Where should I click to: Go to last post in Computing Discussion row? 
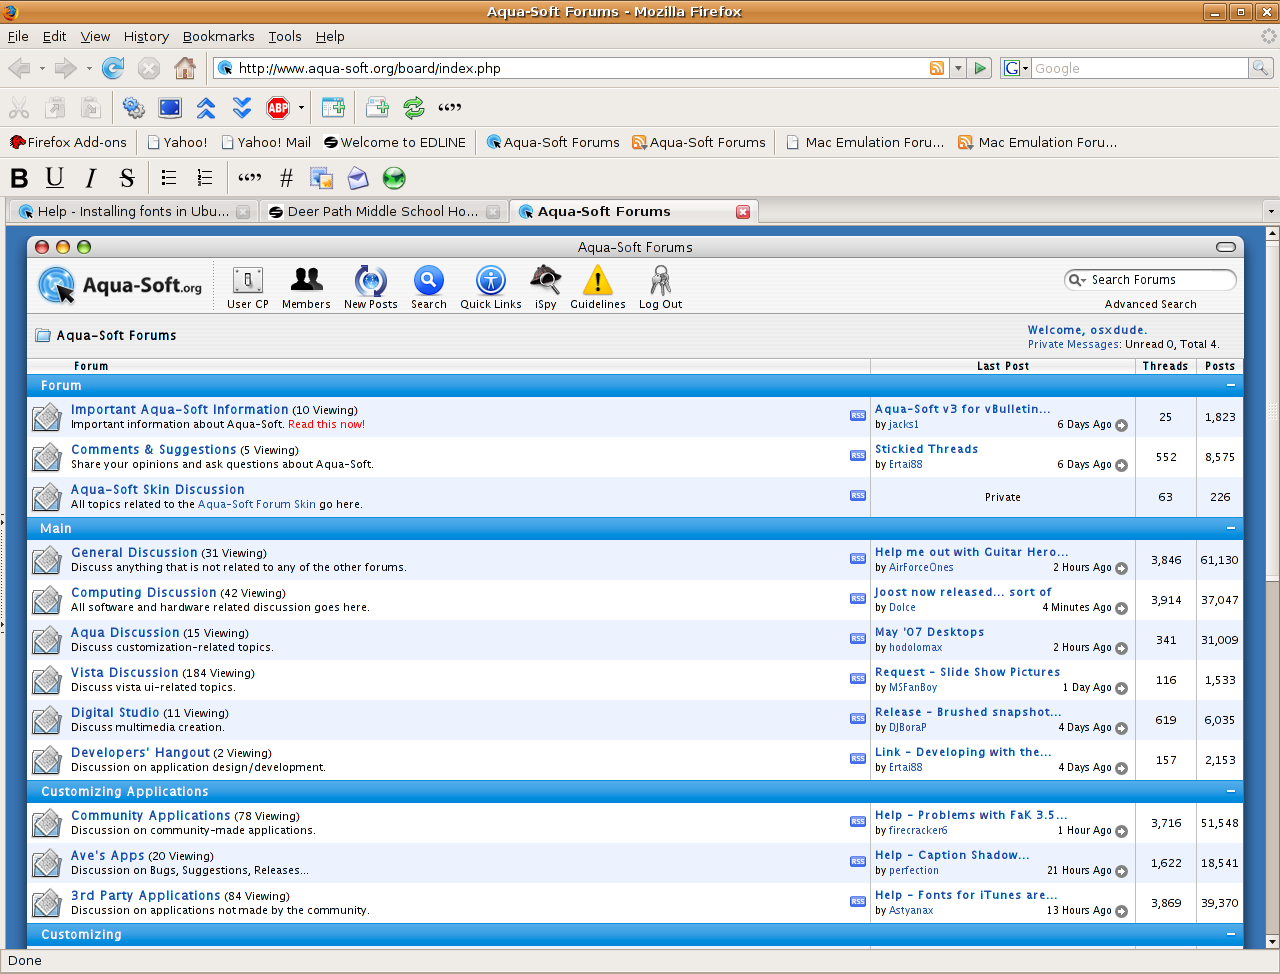click(x=1121, y=608)
